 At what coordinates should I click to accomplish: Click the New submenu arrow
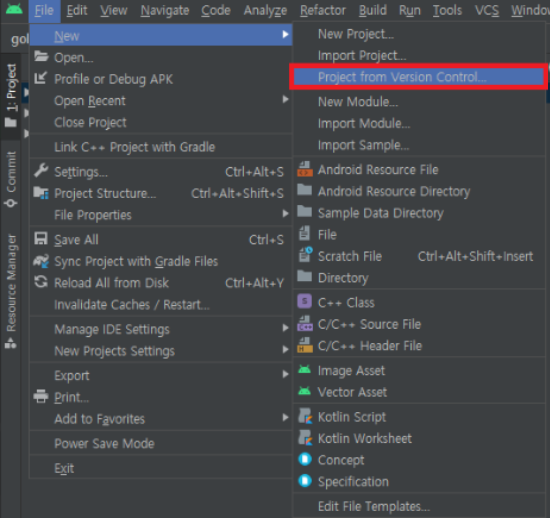tap(286, 34)
